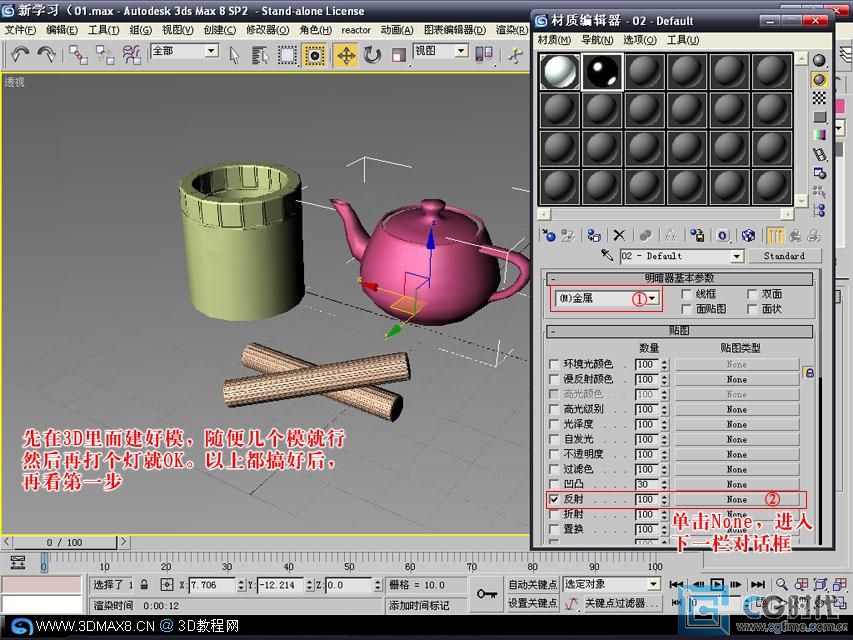Open the 修改器(O) menu
Screen dimensions: 853x640
point(267,30)
